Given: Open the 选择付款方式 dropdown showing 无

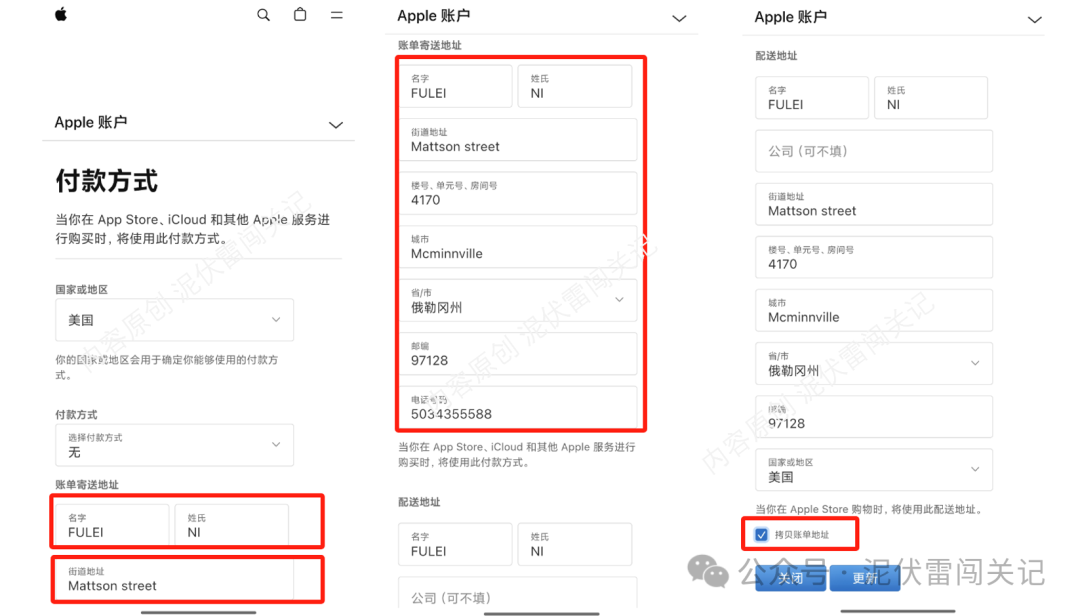Looking at the screenshot, I should (x=174, y=445).
